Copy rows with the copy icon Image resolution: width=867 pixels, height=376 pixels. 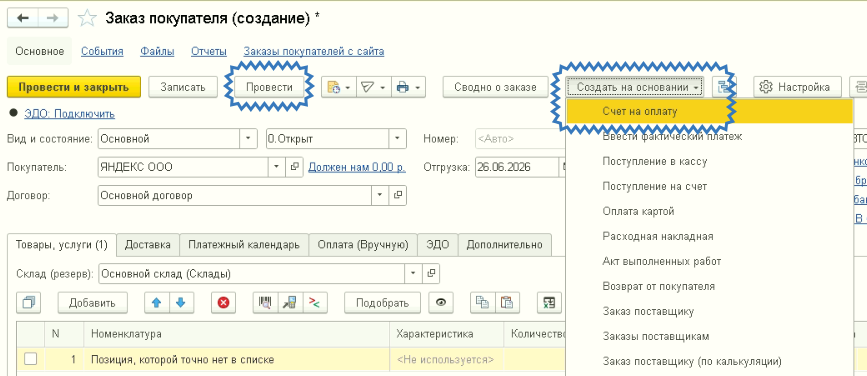(483, 302)
